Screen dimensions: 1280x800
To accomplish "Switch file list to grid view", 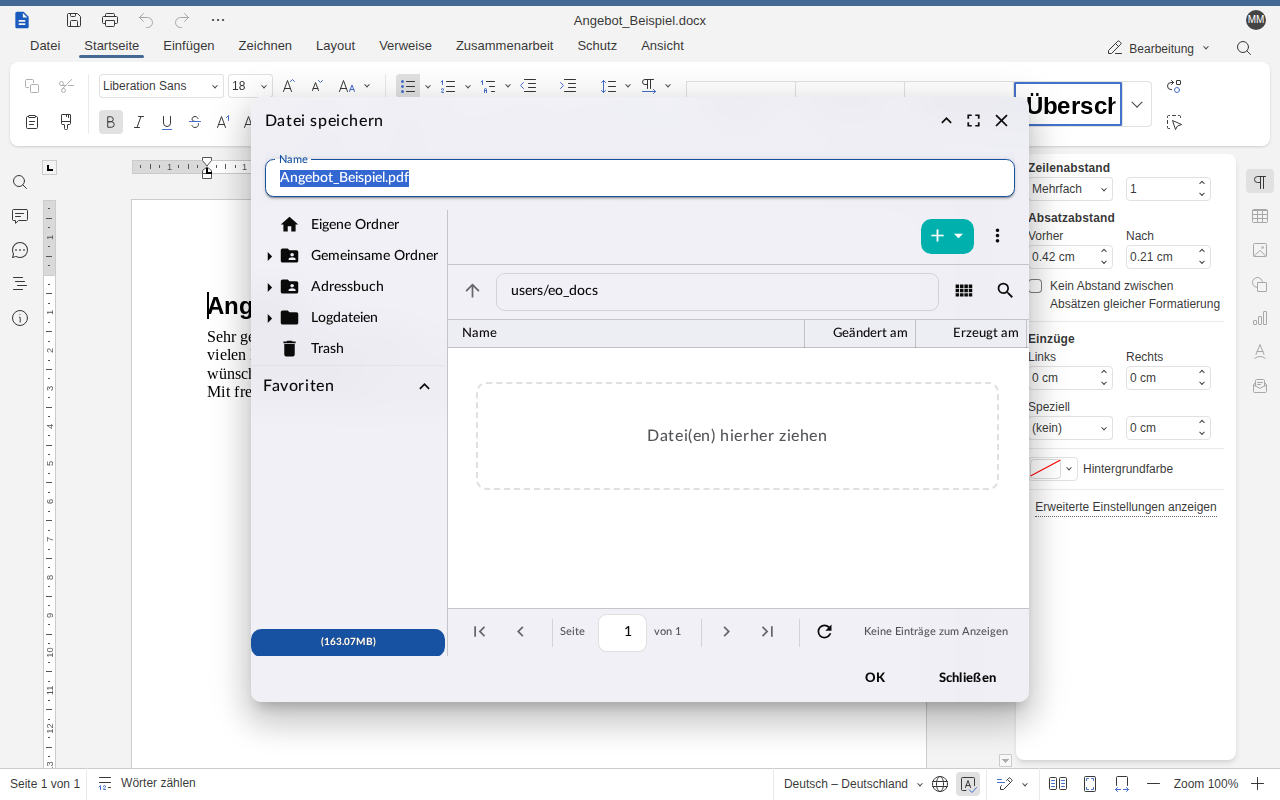I will point(964,291).
